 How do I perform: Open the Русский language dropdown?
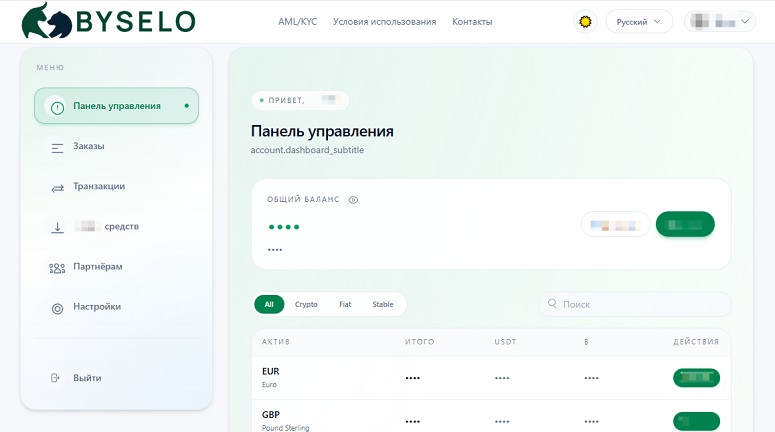point(639,21)
